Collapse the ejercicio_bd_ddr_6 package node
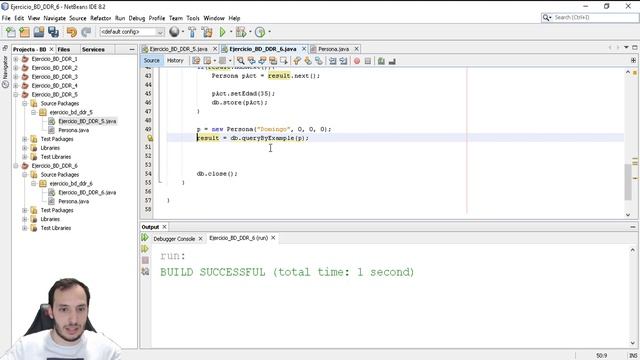 pos(33,184)
